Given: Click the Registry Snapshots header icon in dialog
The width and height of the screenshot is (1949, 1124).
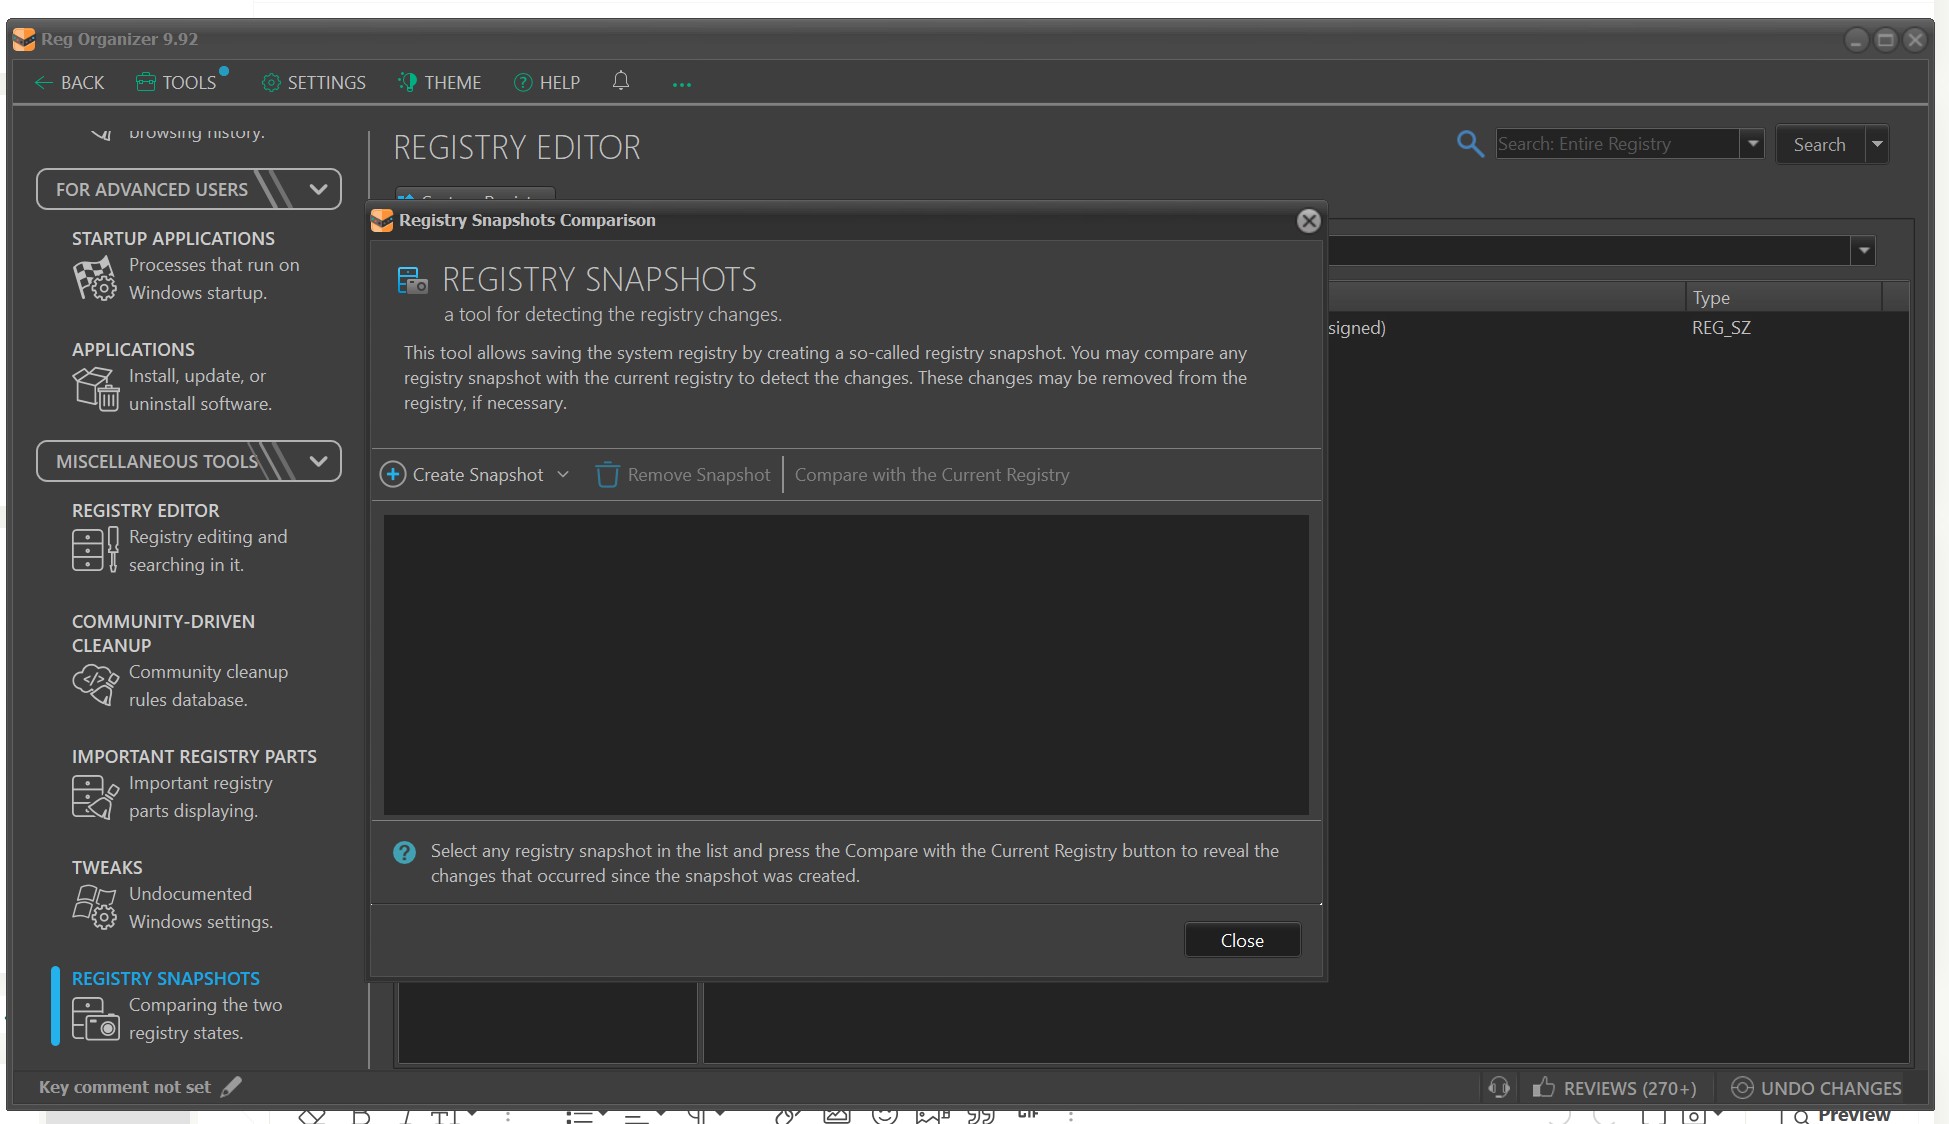Looking at the screenshot, I should [x=412, y=280].
